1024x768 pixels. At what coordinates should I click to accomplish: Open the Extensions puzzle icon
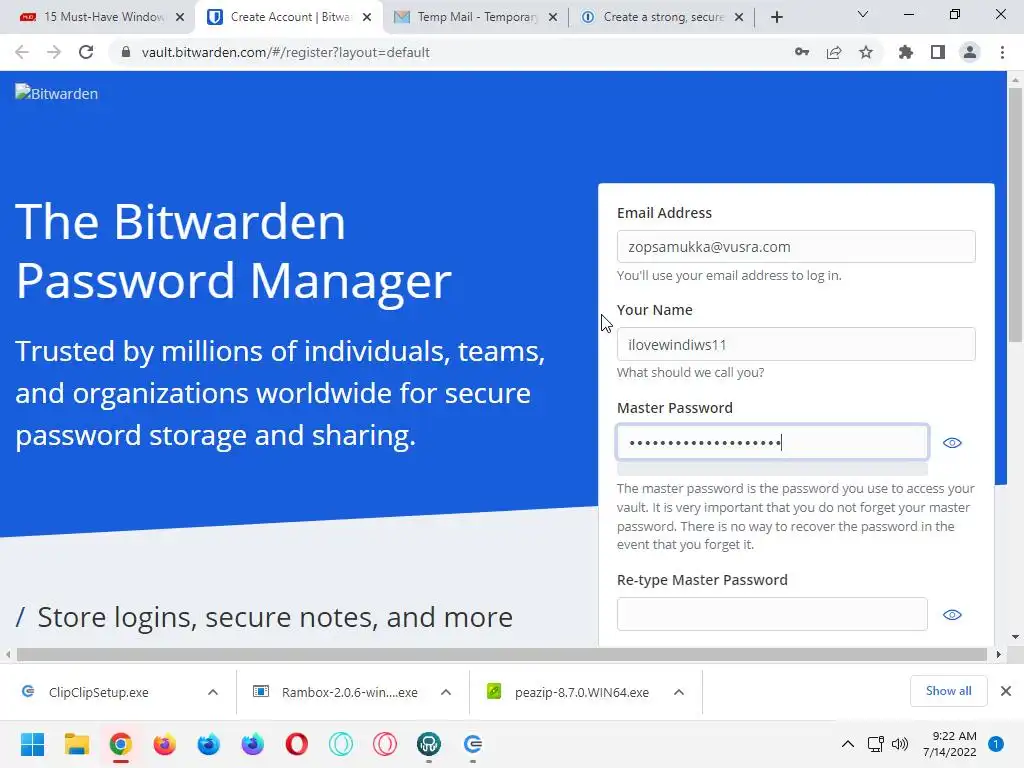pos(906,52)
